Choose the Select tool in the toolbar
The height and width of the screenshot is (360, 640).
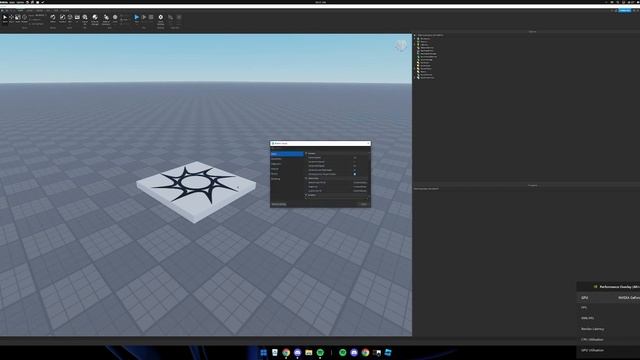[5, 18]
